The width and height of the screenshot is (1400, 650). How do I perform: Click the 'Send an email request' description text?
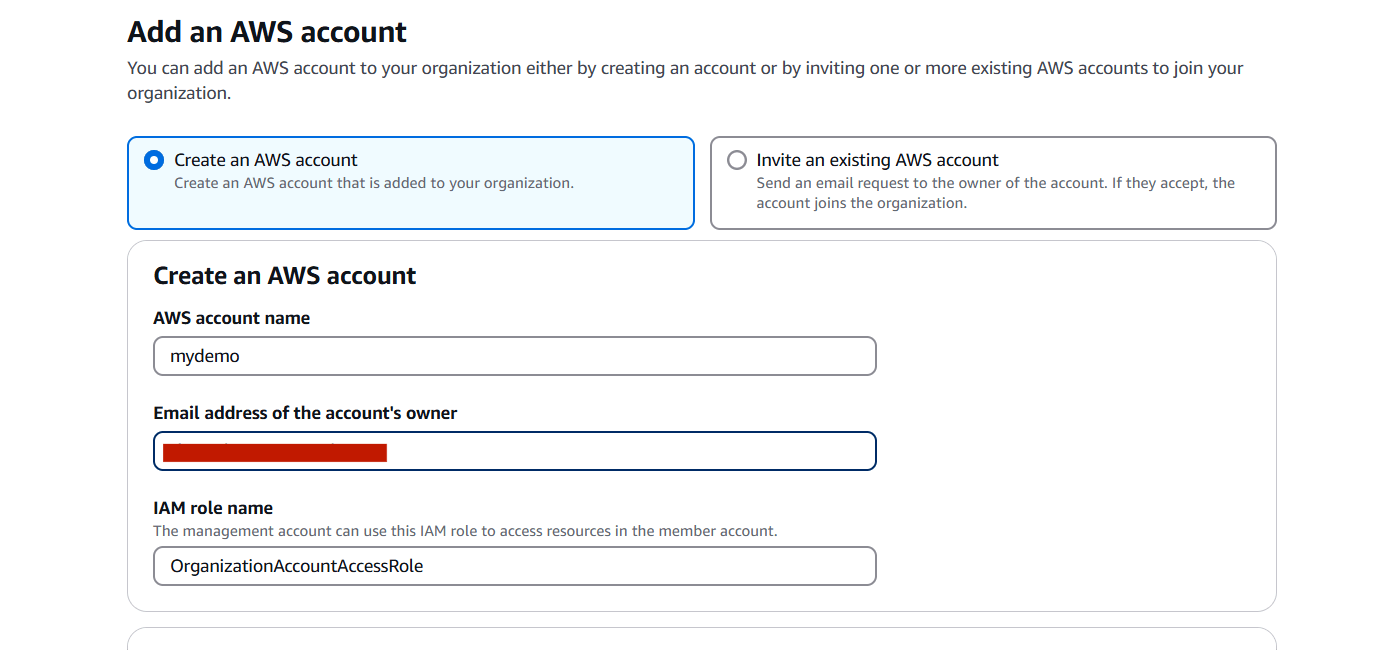[x=995, y=193]
